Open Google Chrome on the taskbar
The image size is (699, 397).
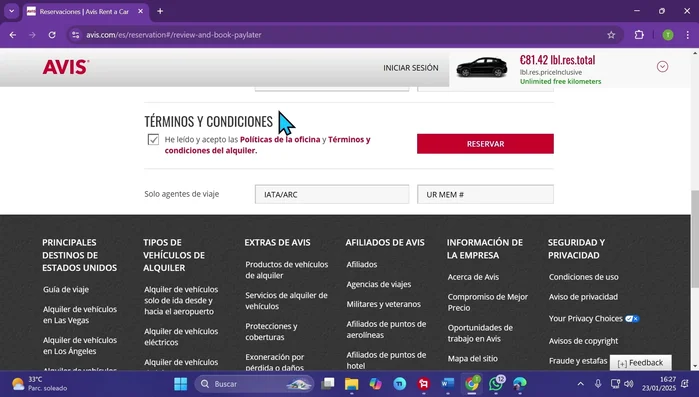[x=472, y=384]
